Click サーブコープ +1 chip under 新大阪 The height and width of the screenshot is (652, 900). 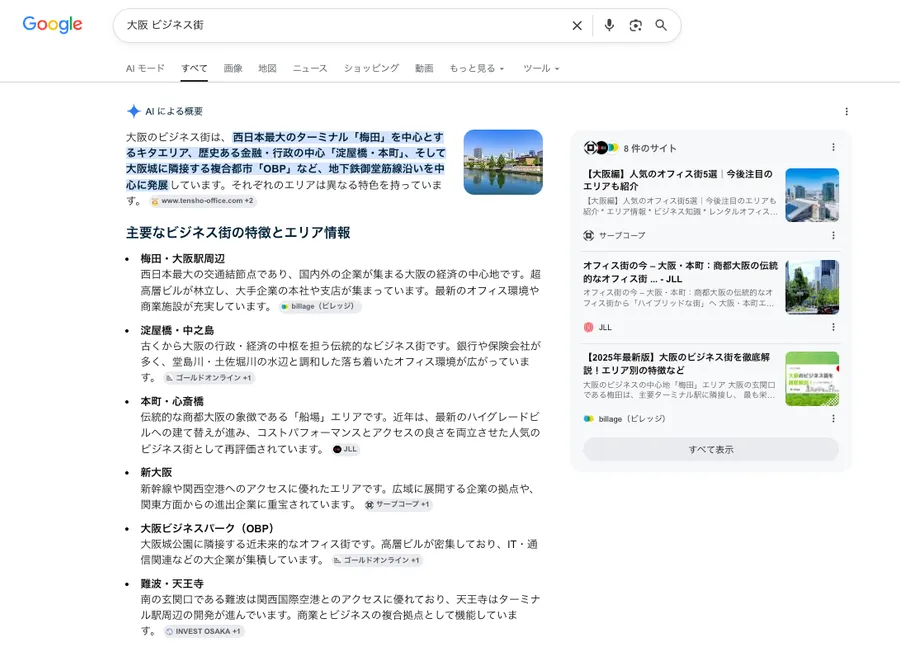click(398, 504)
